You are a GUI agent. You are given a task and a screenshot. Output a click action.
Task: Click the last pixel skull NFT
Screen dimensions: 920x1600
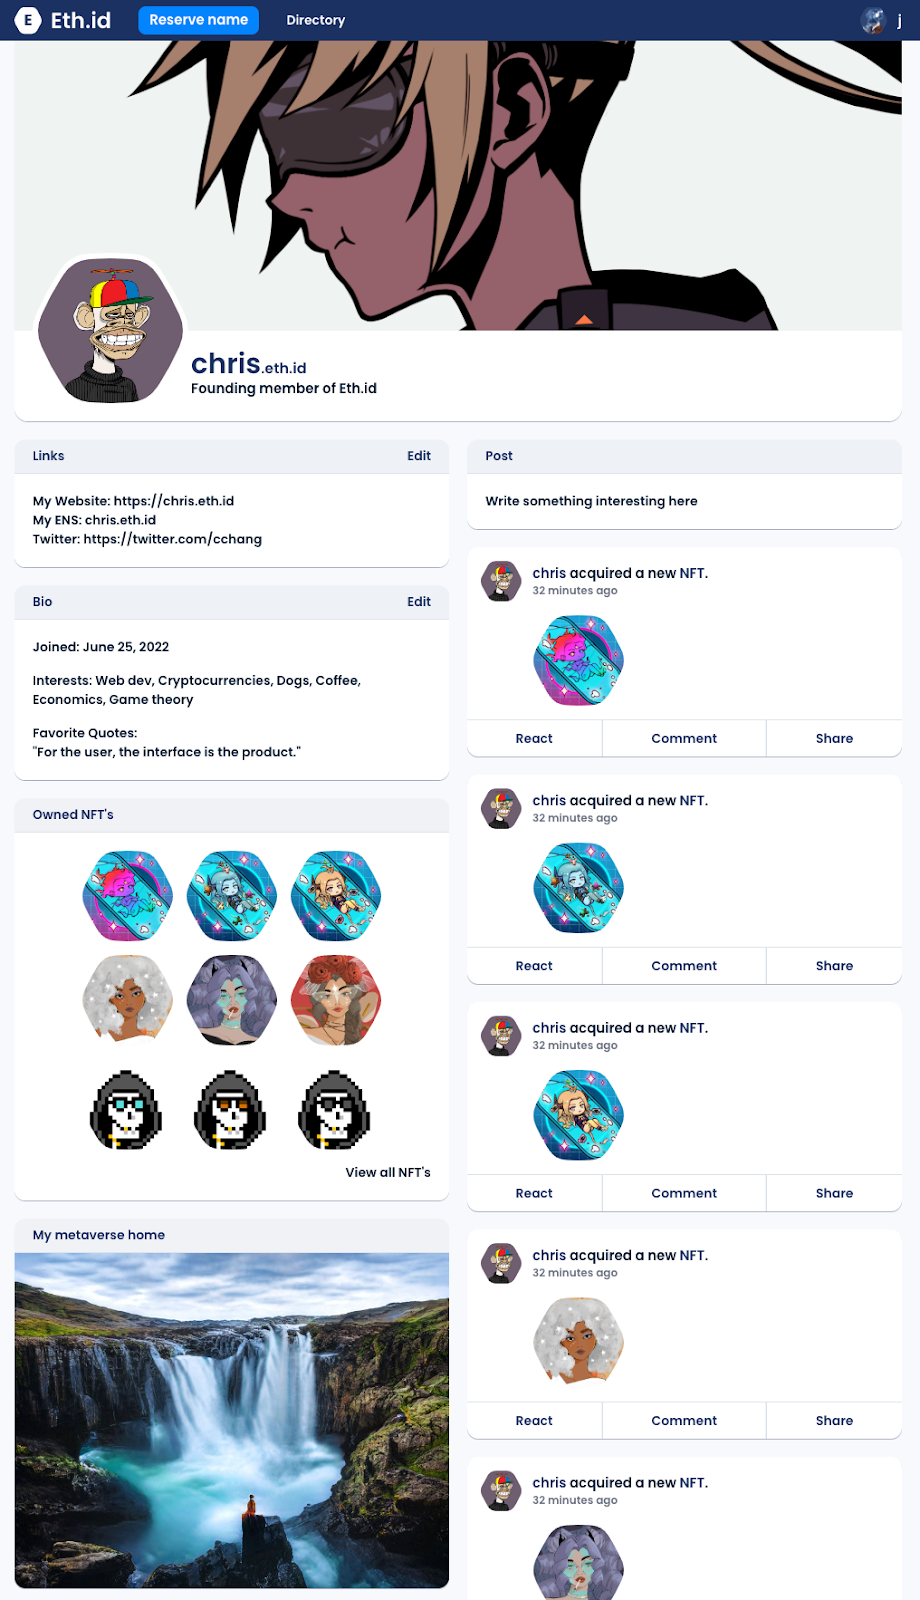point(336,1110)
